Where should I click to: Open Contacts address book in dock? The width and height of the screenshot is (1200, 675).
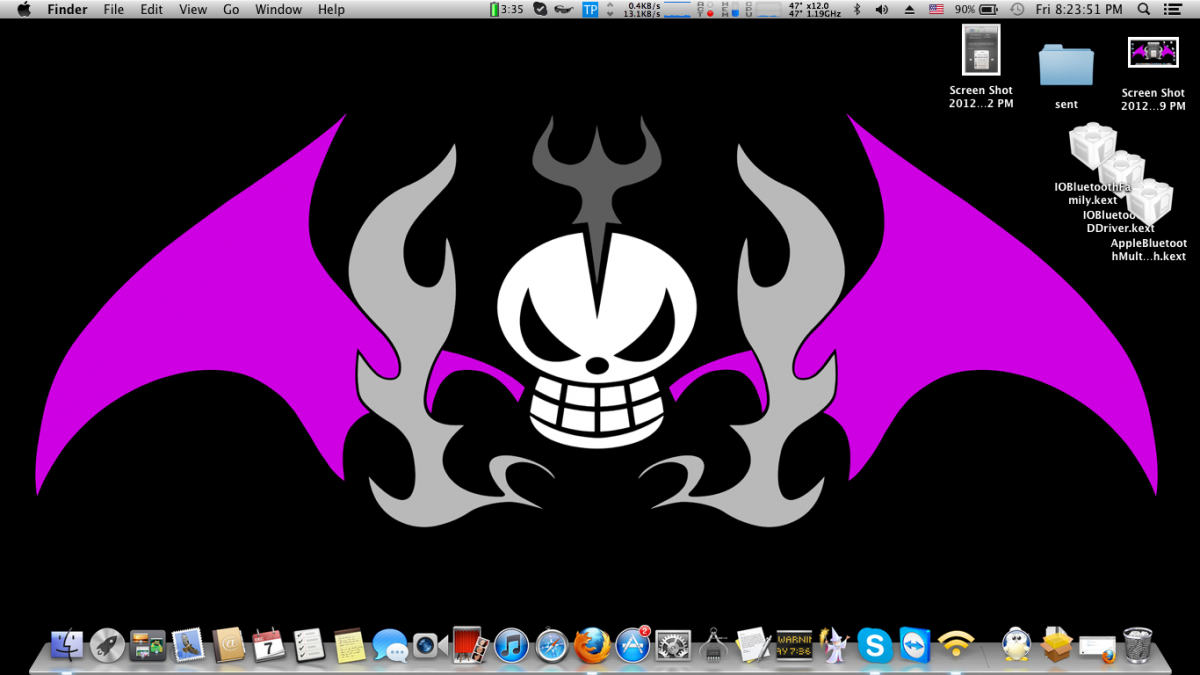point(229,645)
